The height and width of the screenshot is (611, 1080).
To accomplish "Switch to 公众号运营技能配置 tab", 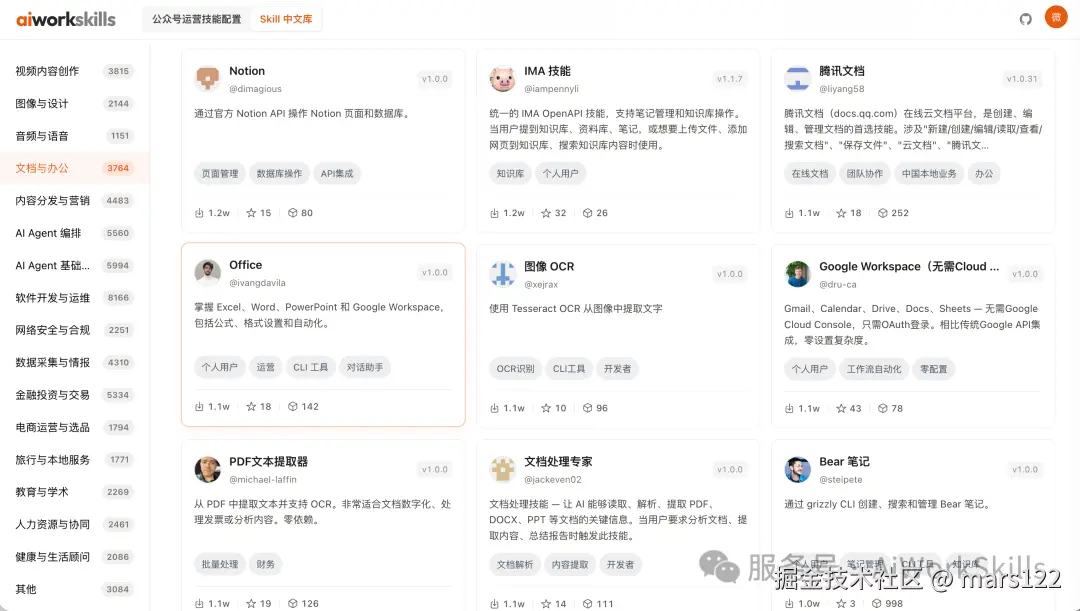I will pyautogui.click(x=197, y=19).
